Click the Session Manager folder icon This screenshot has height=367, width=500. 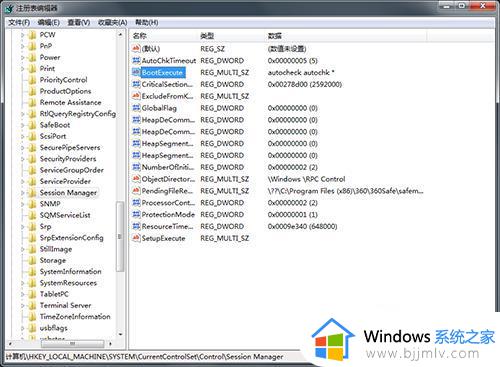[32, 193]
